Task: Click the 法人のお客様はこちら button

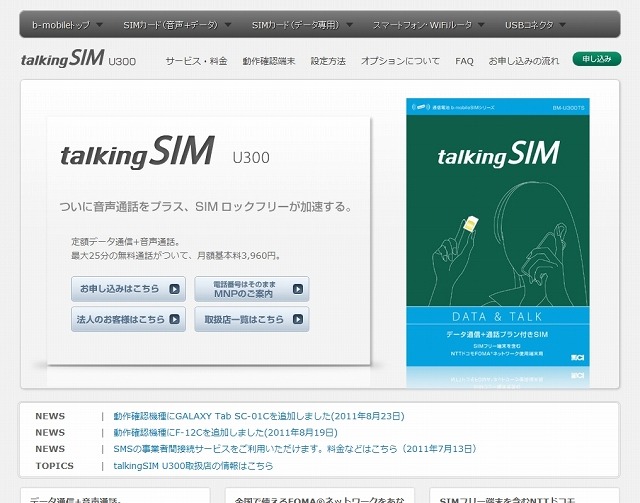Action: (128, 319)
